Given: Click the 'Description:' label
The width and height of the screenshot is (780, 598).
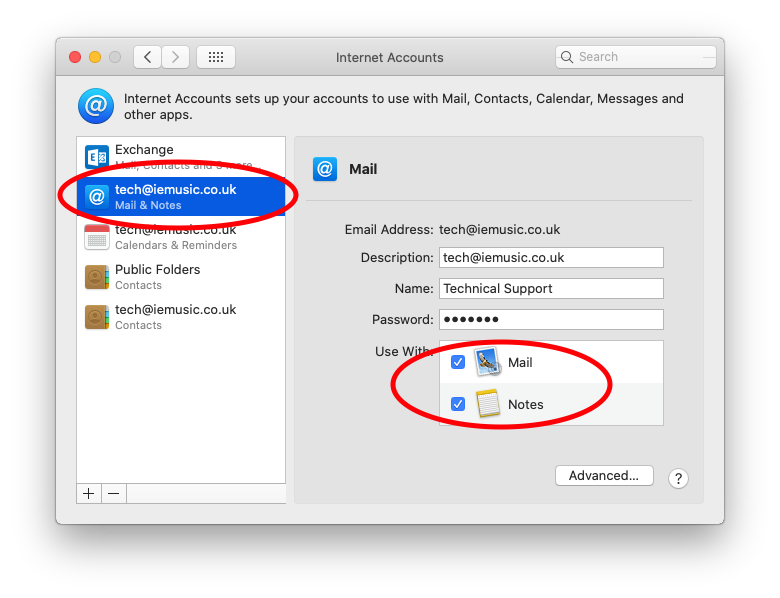Looking at the screenshot, I should pos(397,258).
